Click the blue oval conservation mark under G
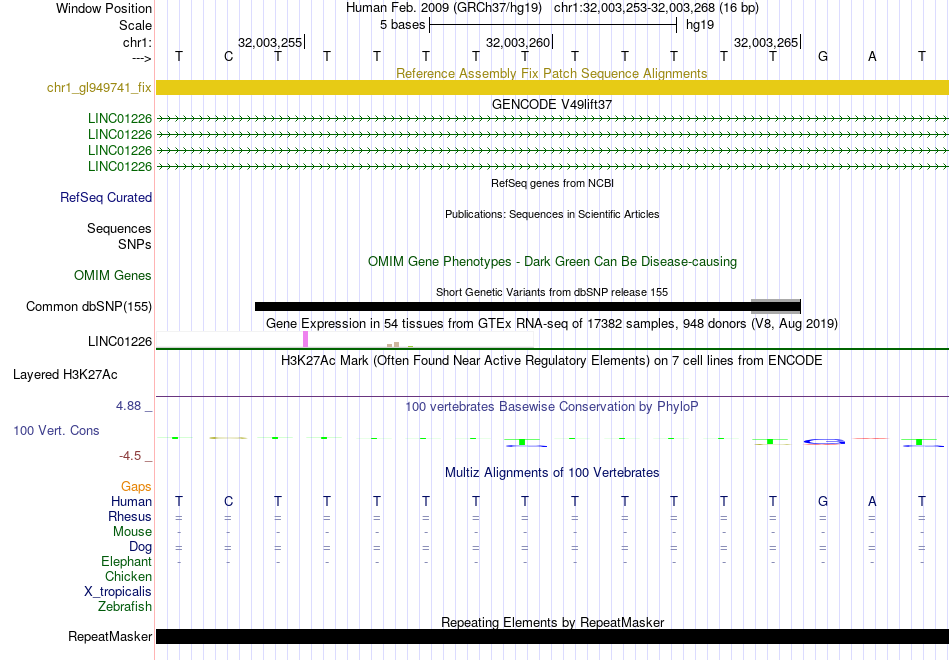This screenshot has height=660, width=950. point(824,442)
